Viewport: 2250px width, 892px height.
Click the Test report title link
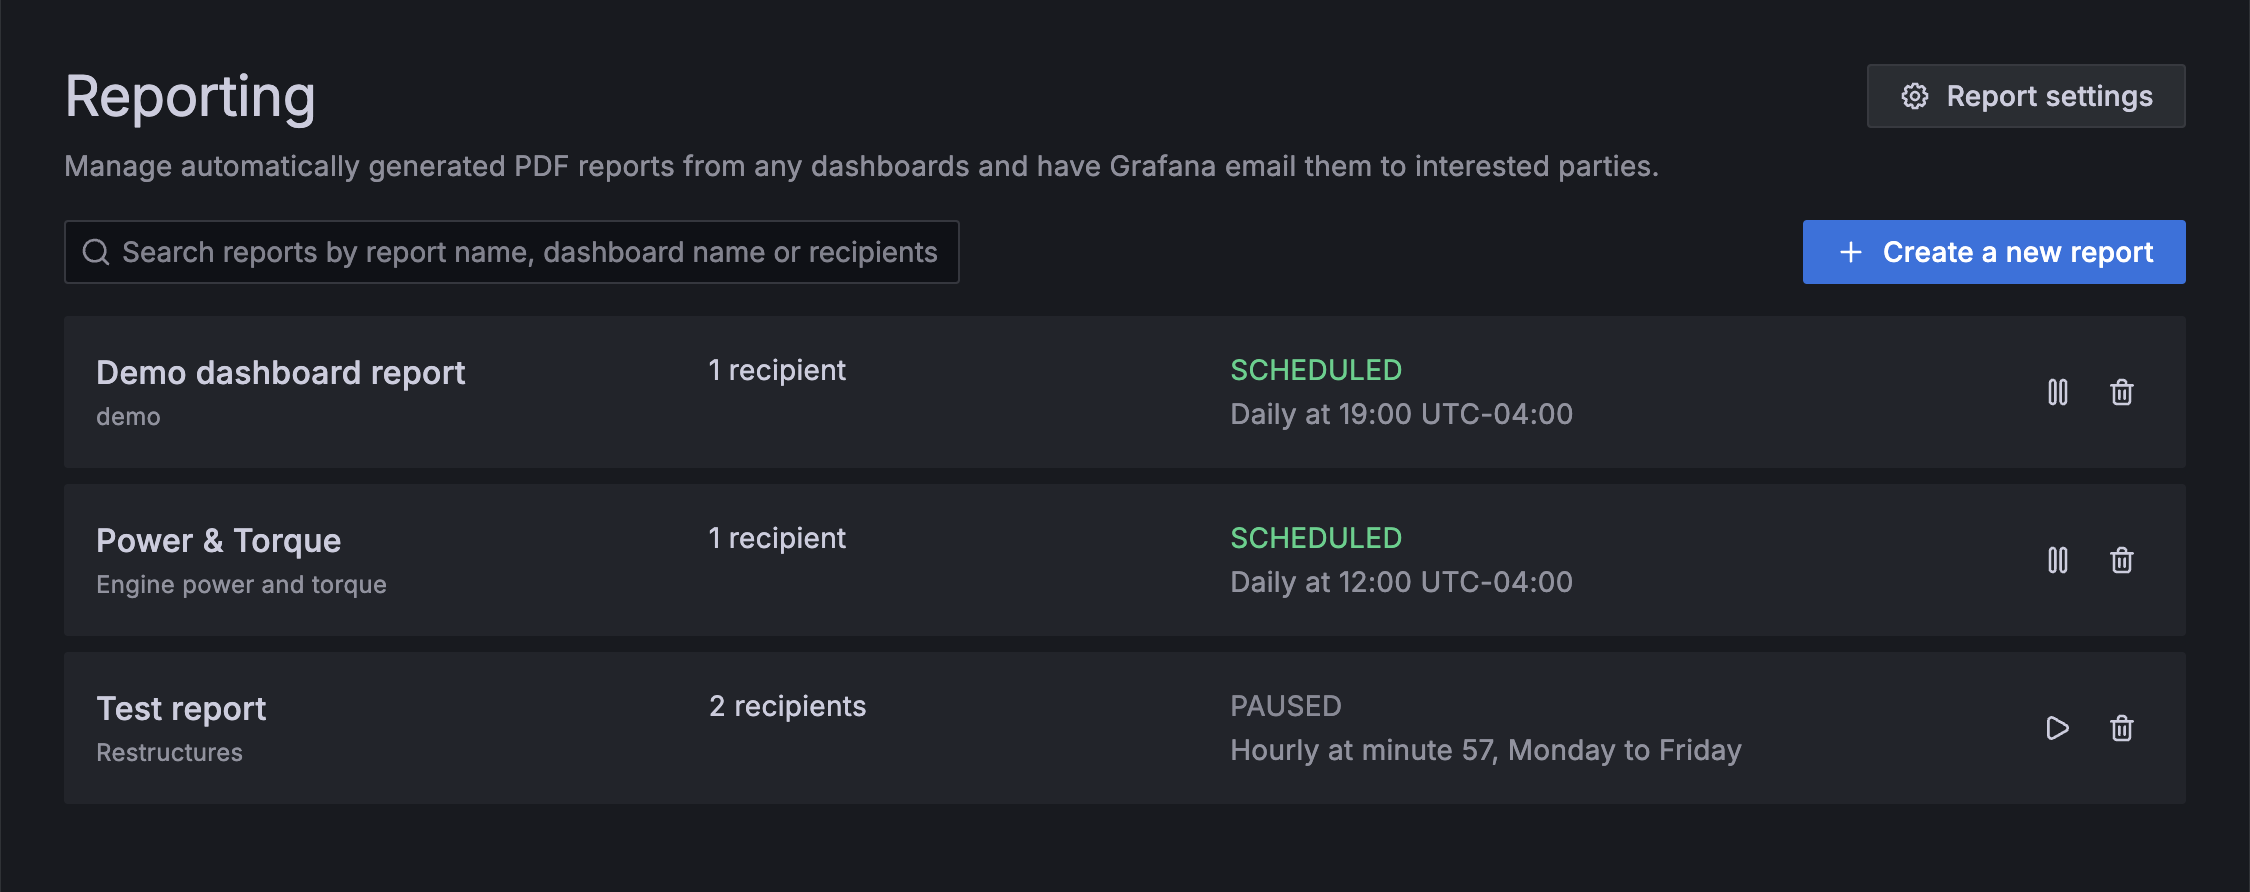(x=181, y=707)
